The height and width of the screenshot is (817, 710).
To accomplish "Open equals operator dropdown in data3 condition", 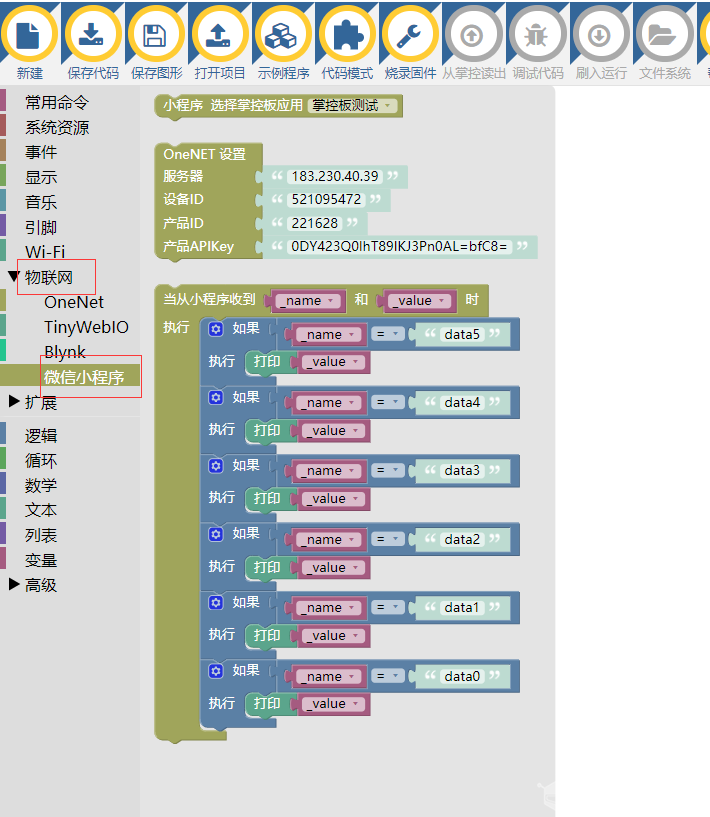I will (388, 471).
